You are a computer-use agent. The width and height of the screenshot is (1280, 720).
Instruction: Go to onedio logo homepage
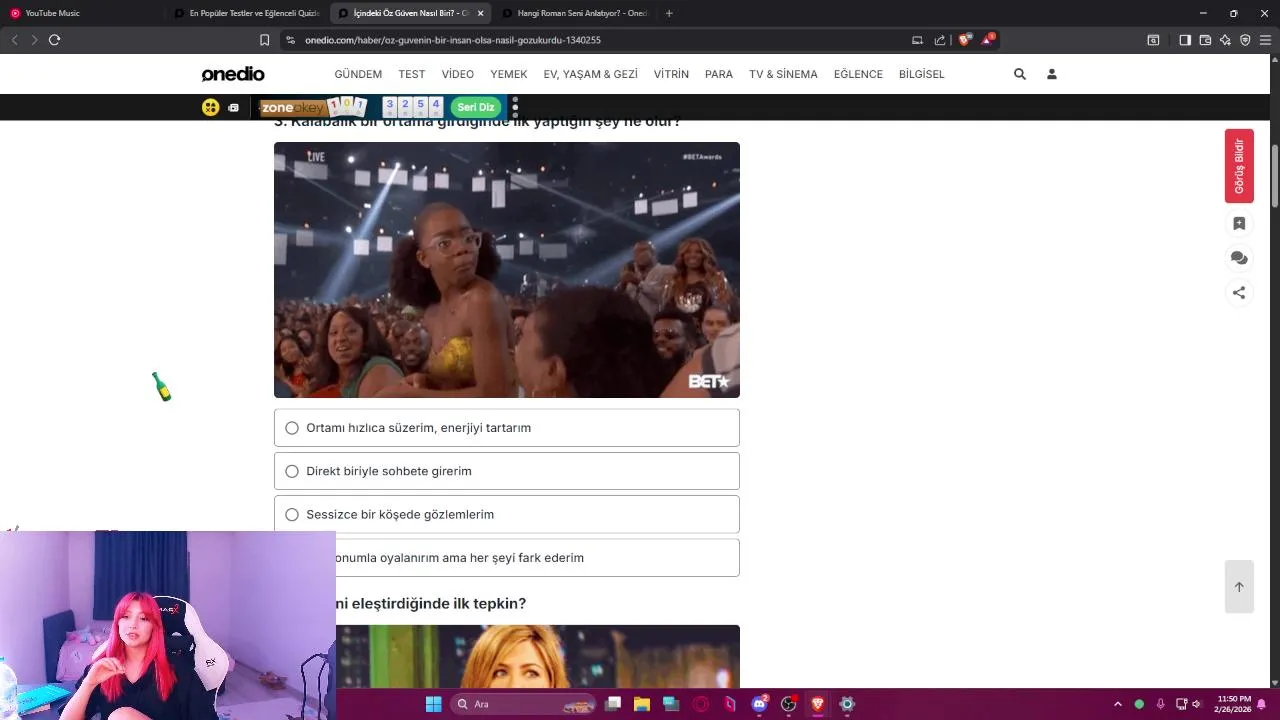click(x=233, y=74)
